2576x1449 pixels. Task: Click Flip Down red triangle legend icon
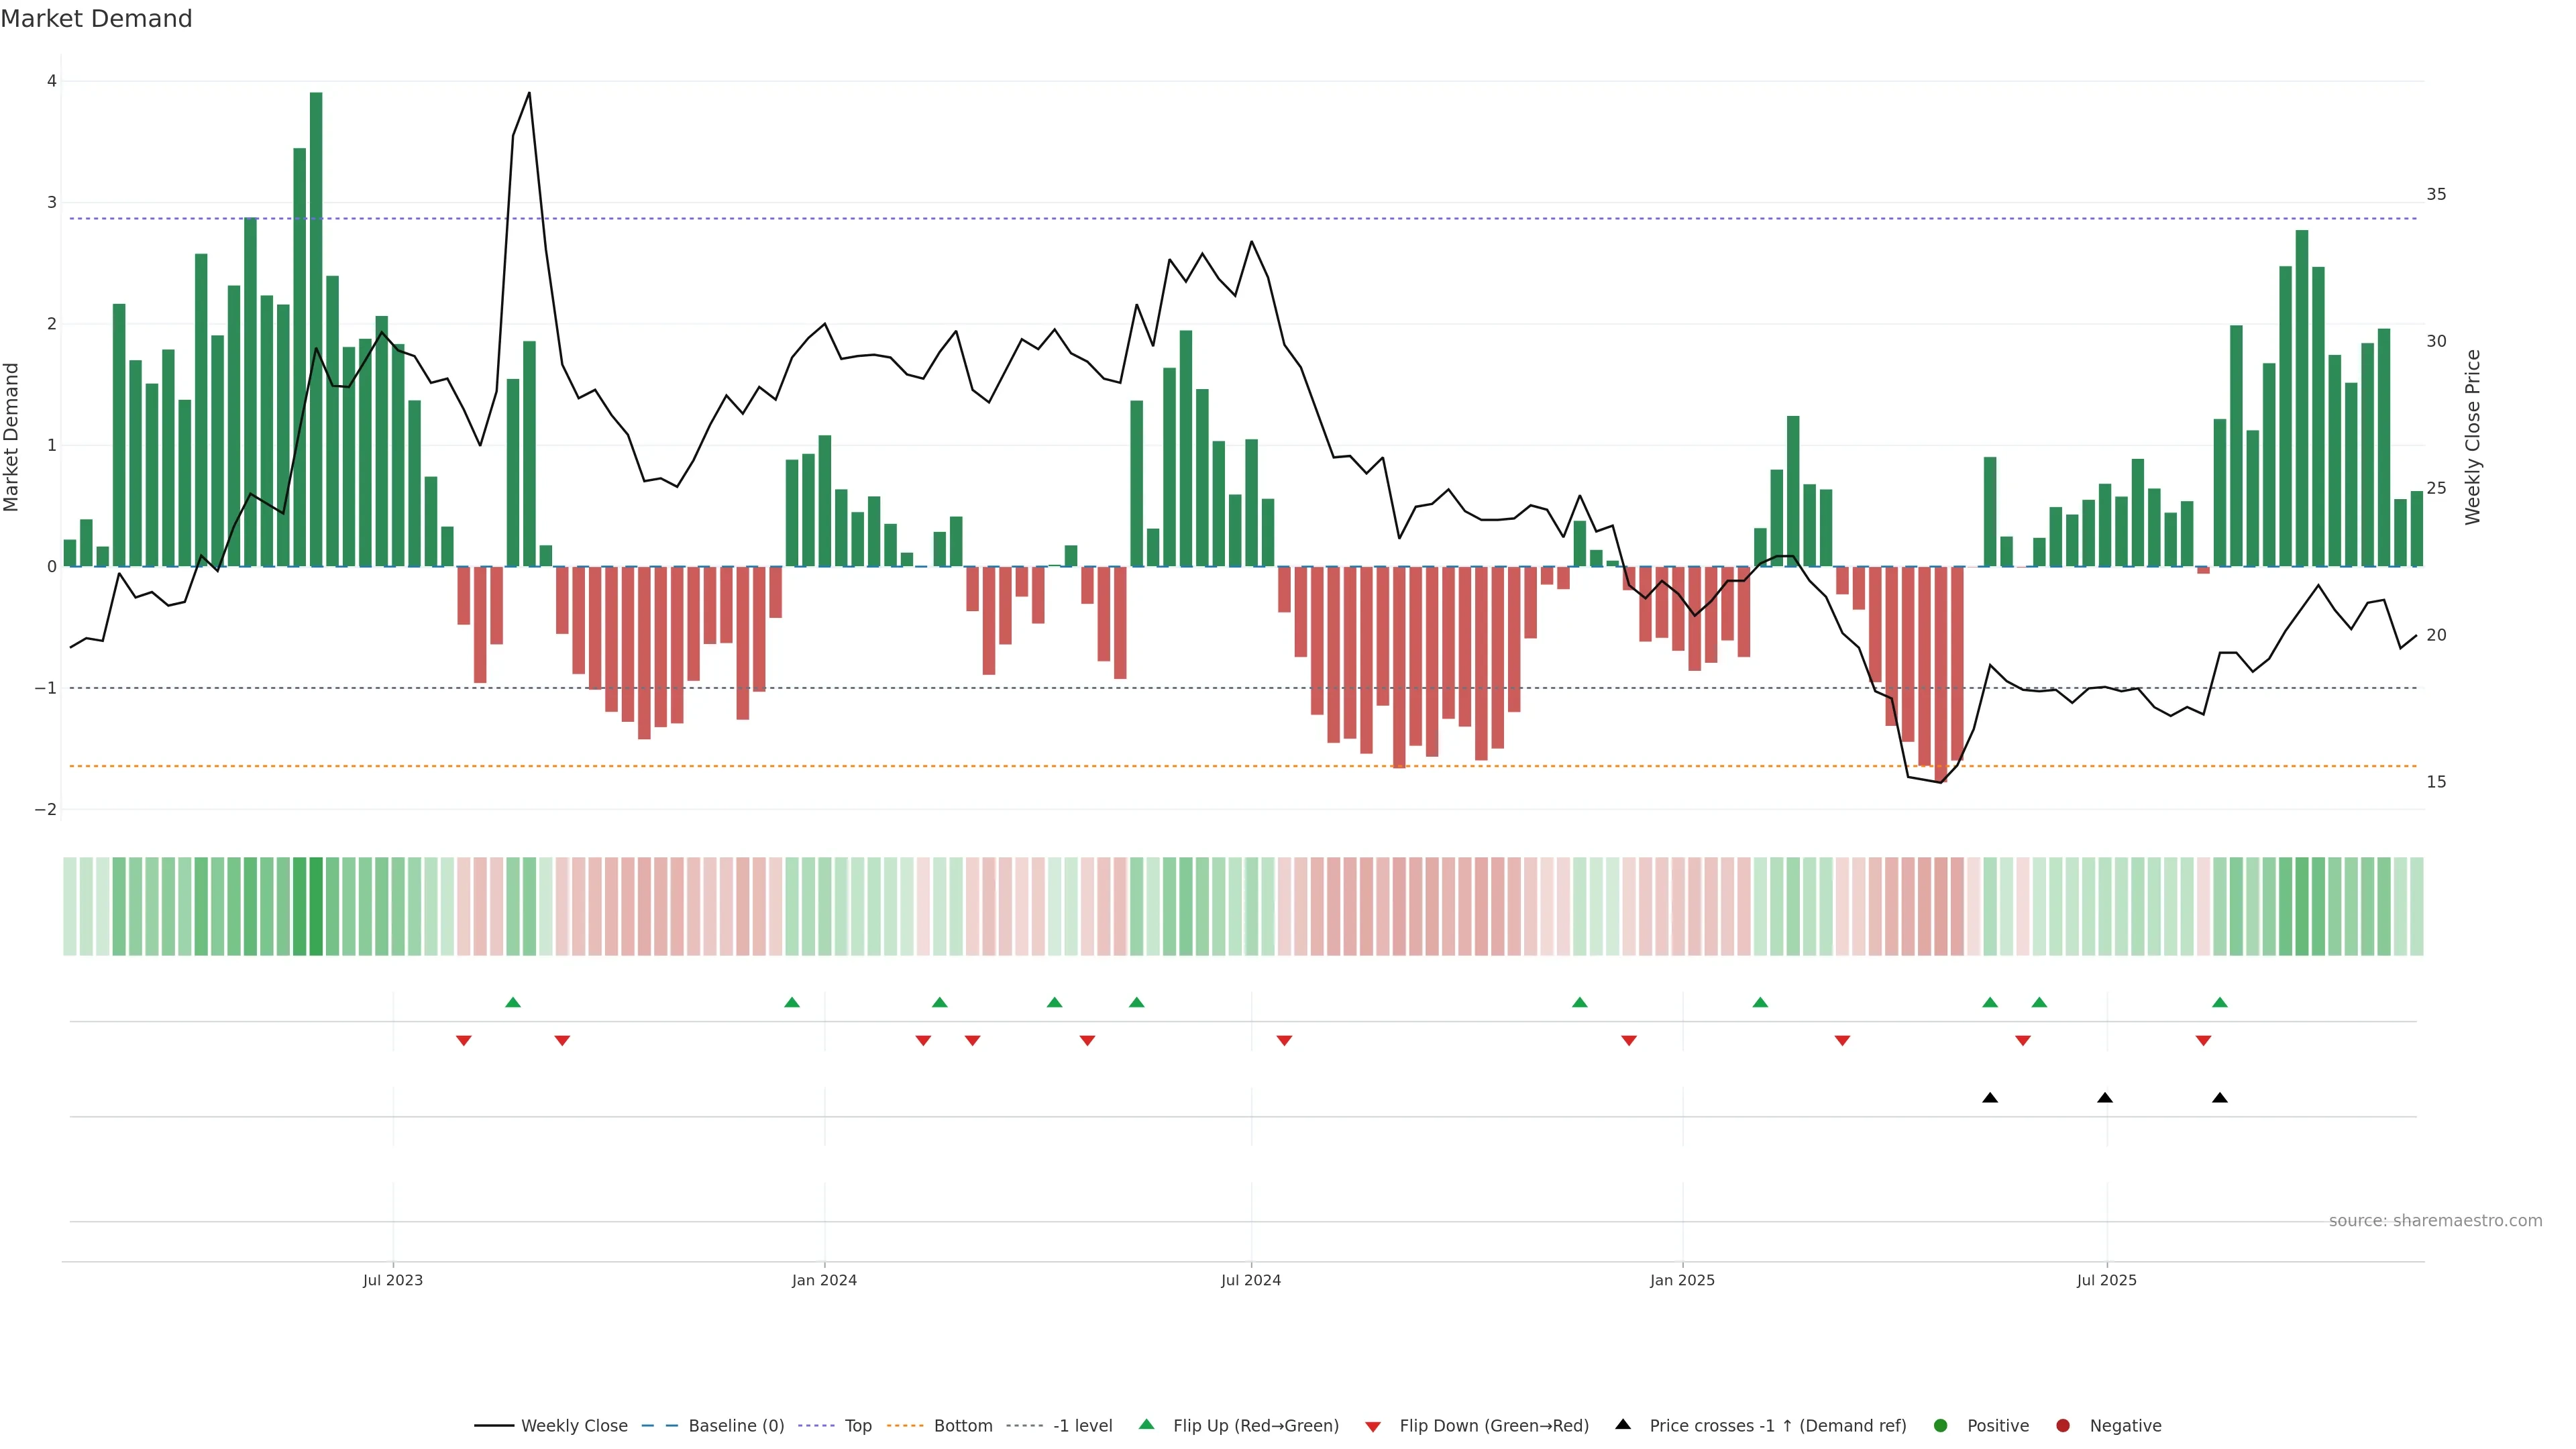(x=1373, y=1426)
